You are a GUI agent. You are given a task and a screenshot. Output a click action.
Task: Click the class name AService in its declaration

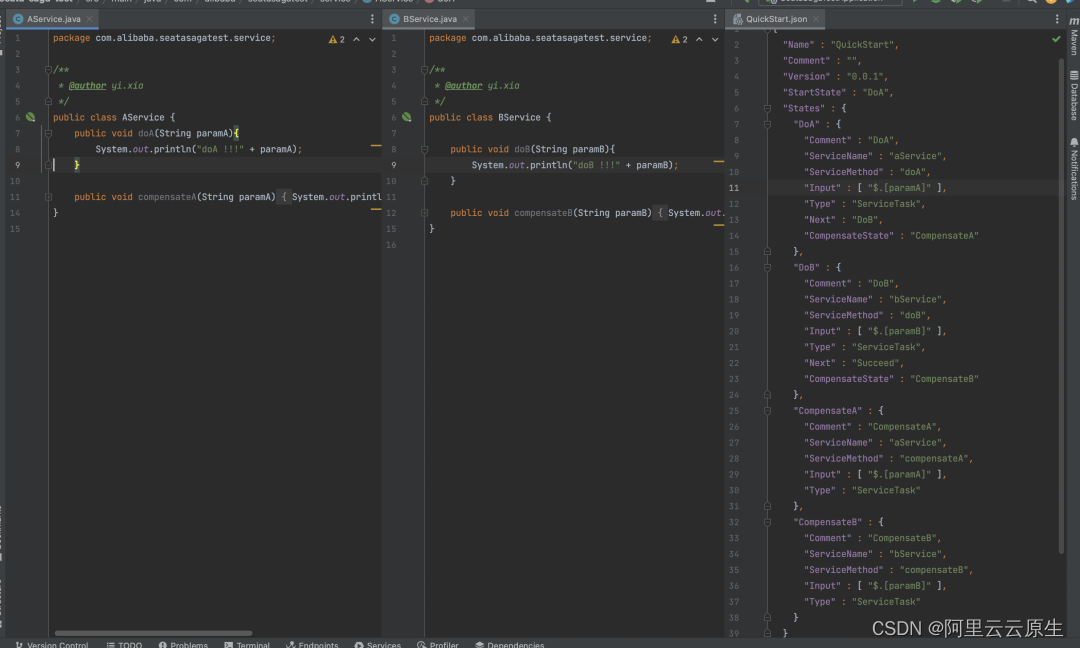[143, 117]
